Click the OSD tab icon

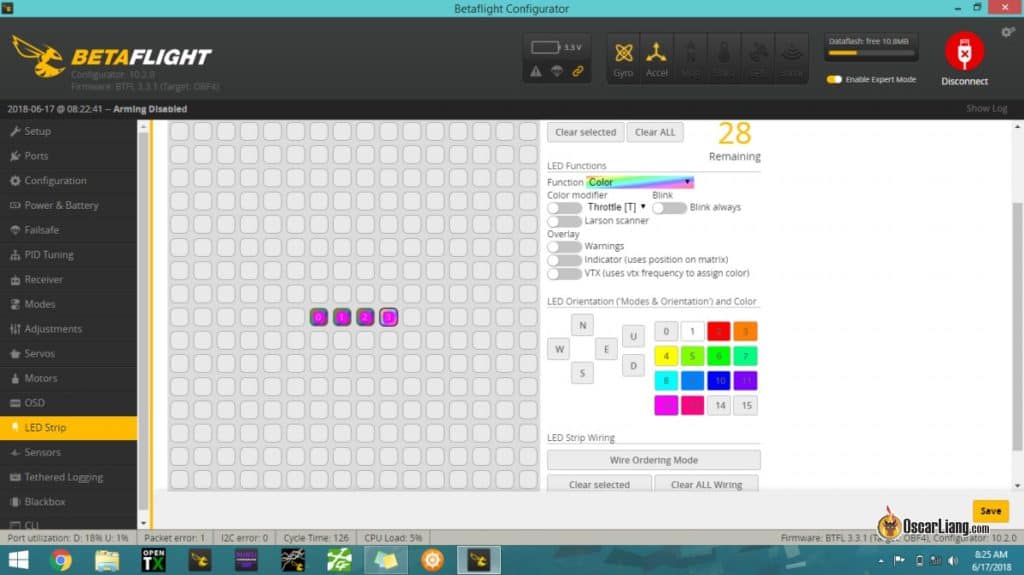tap(15, 403)
